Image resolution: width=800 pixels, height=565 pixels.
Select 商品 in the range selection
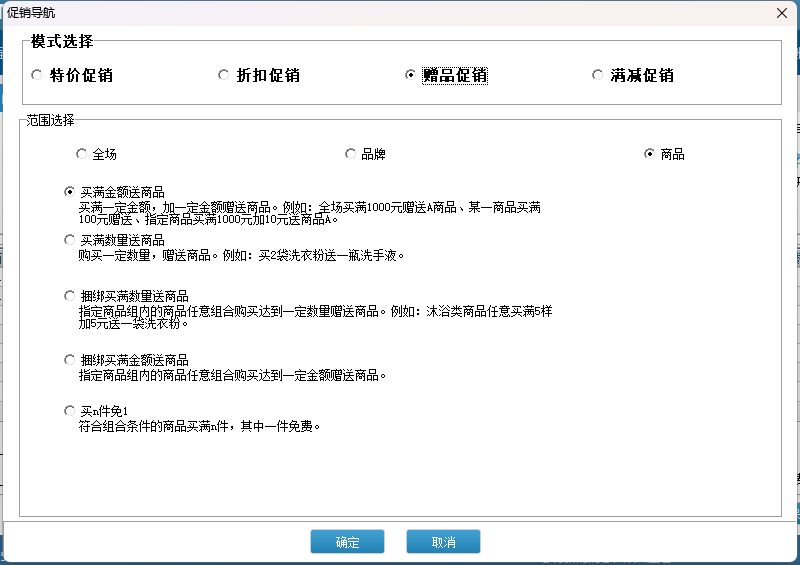tap(650, 154)
